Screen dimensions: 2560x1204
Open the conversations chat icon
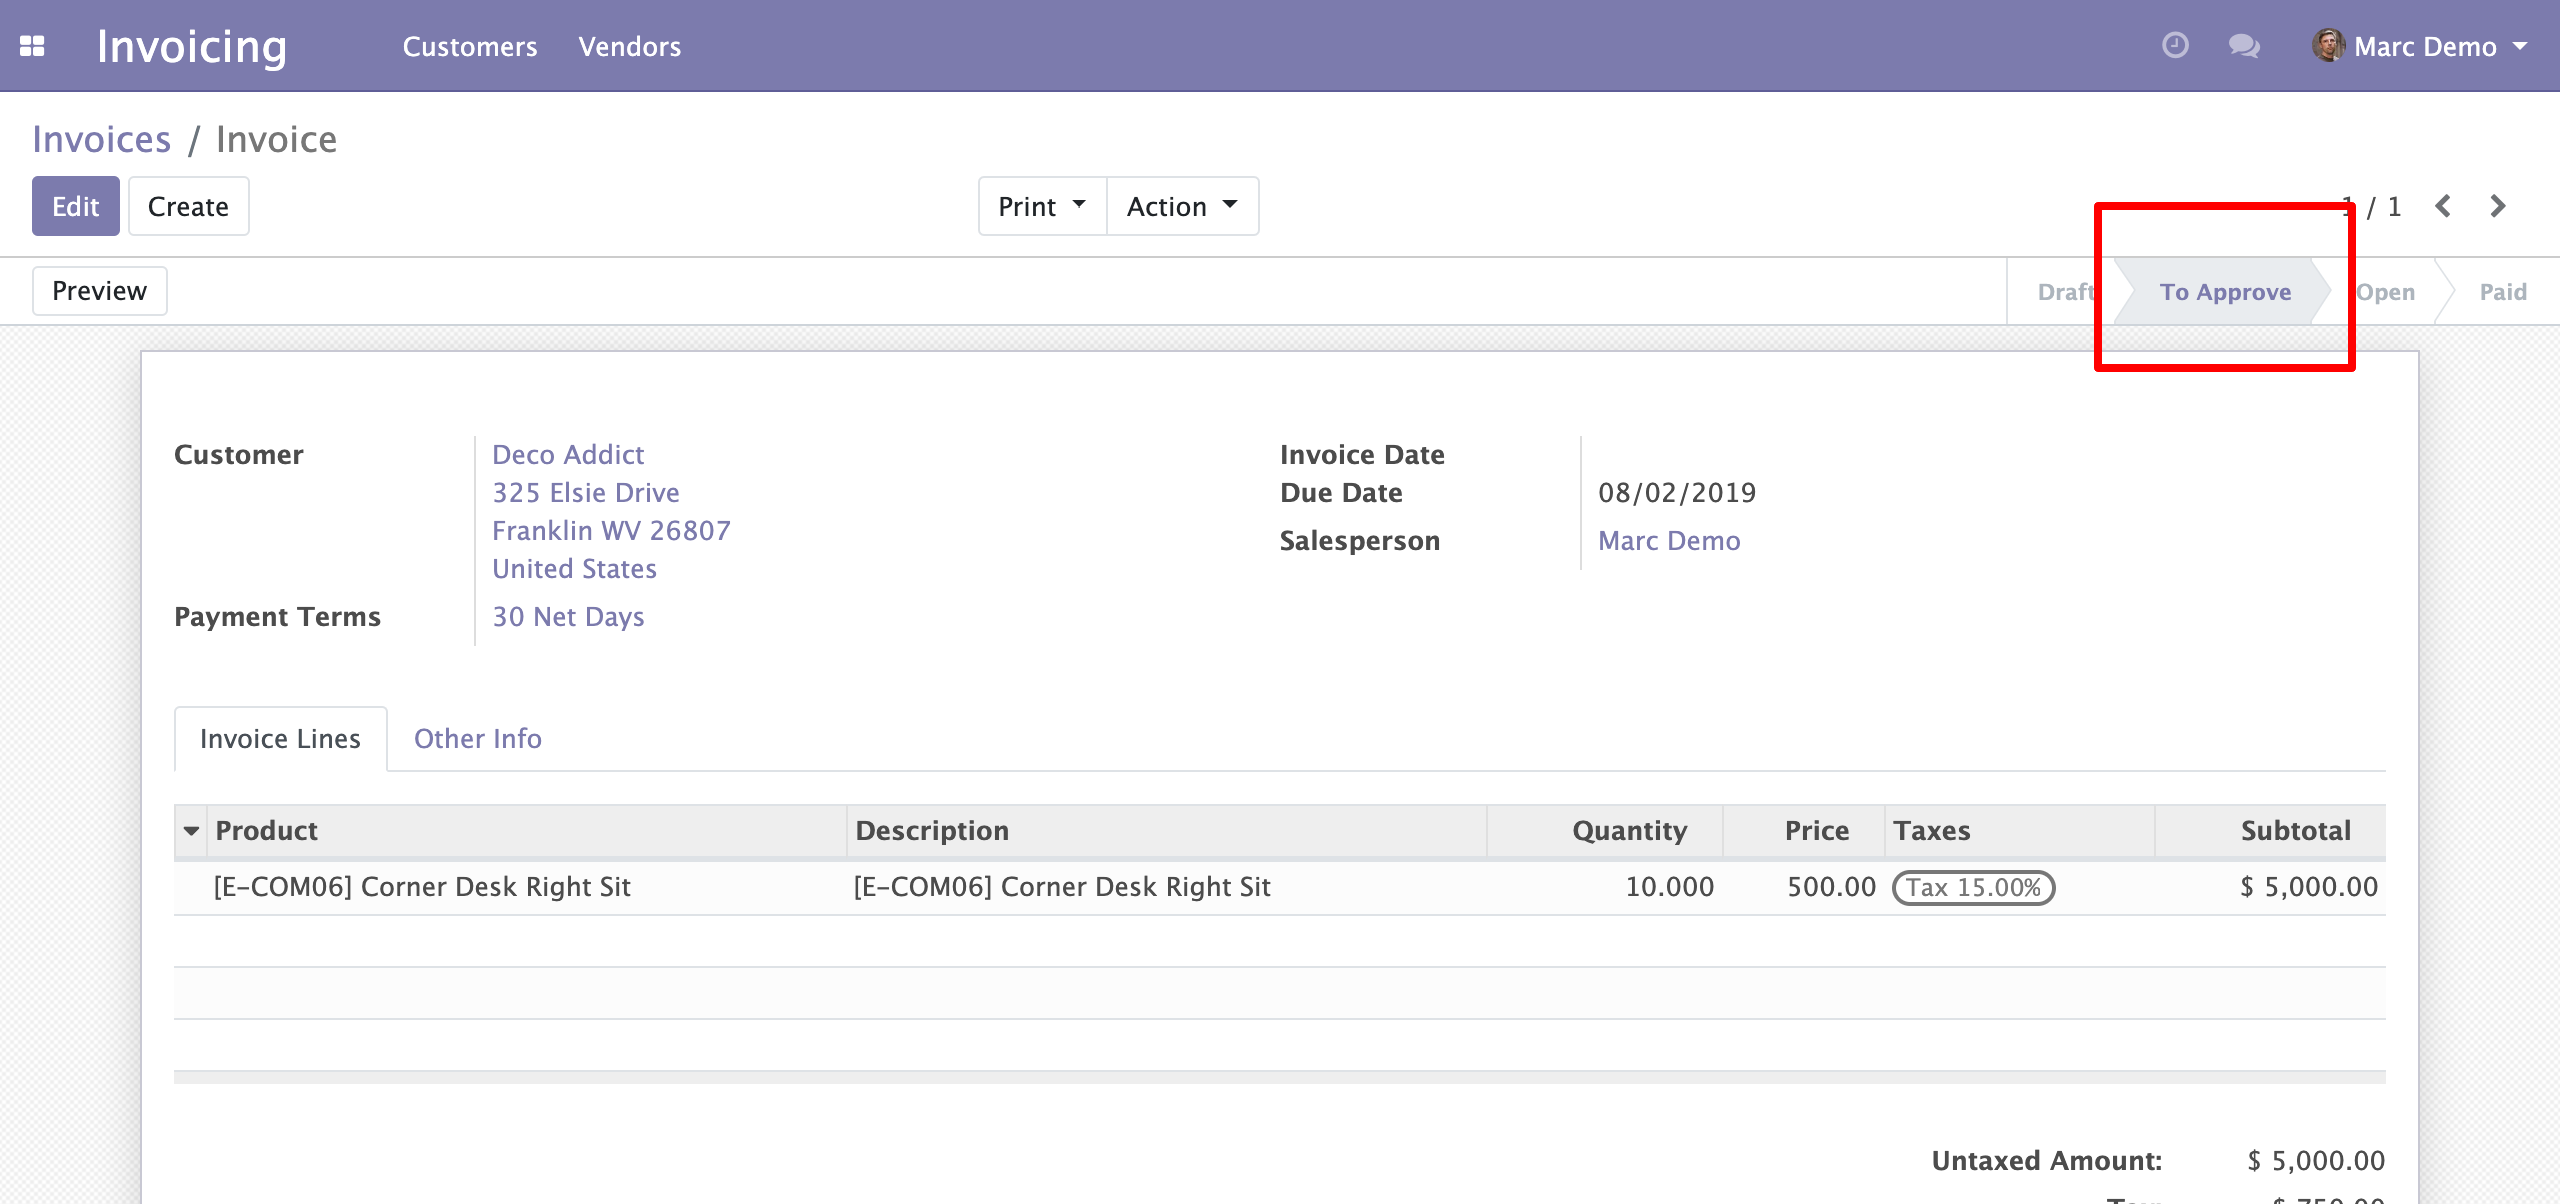click(2244, 46)
